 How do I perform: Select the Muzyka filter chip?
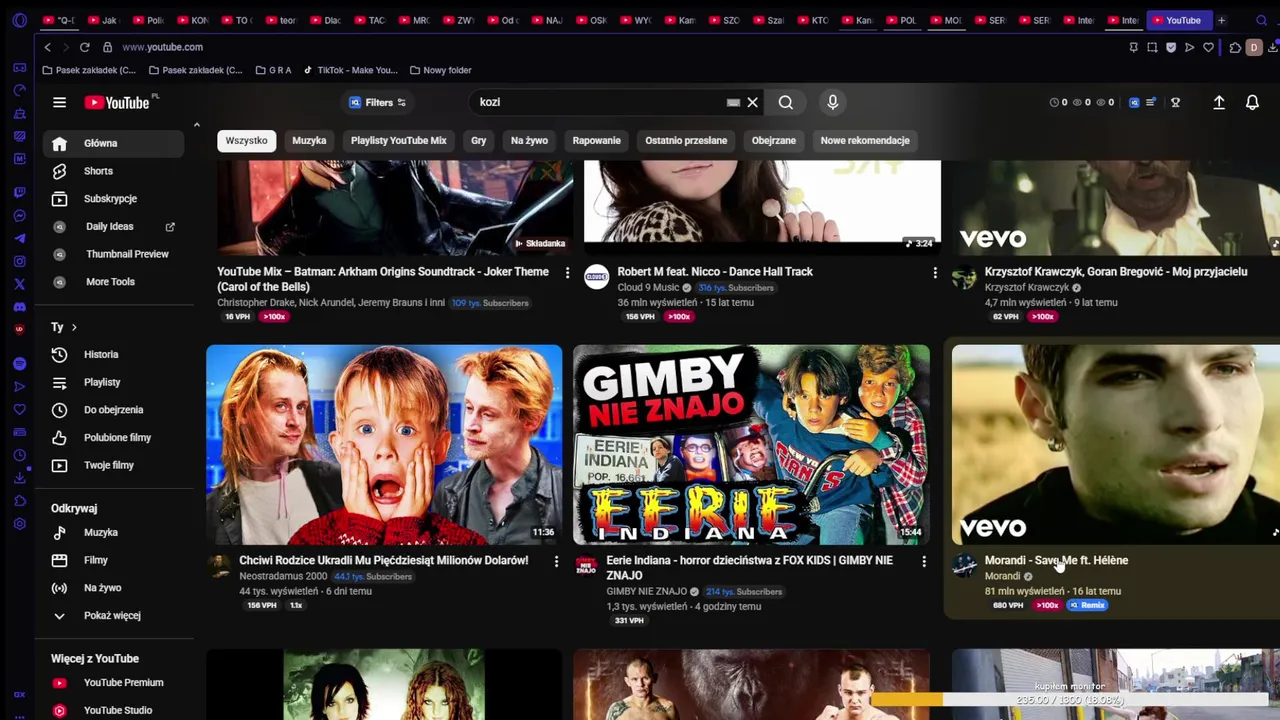309,141
